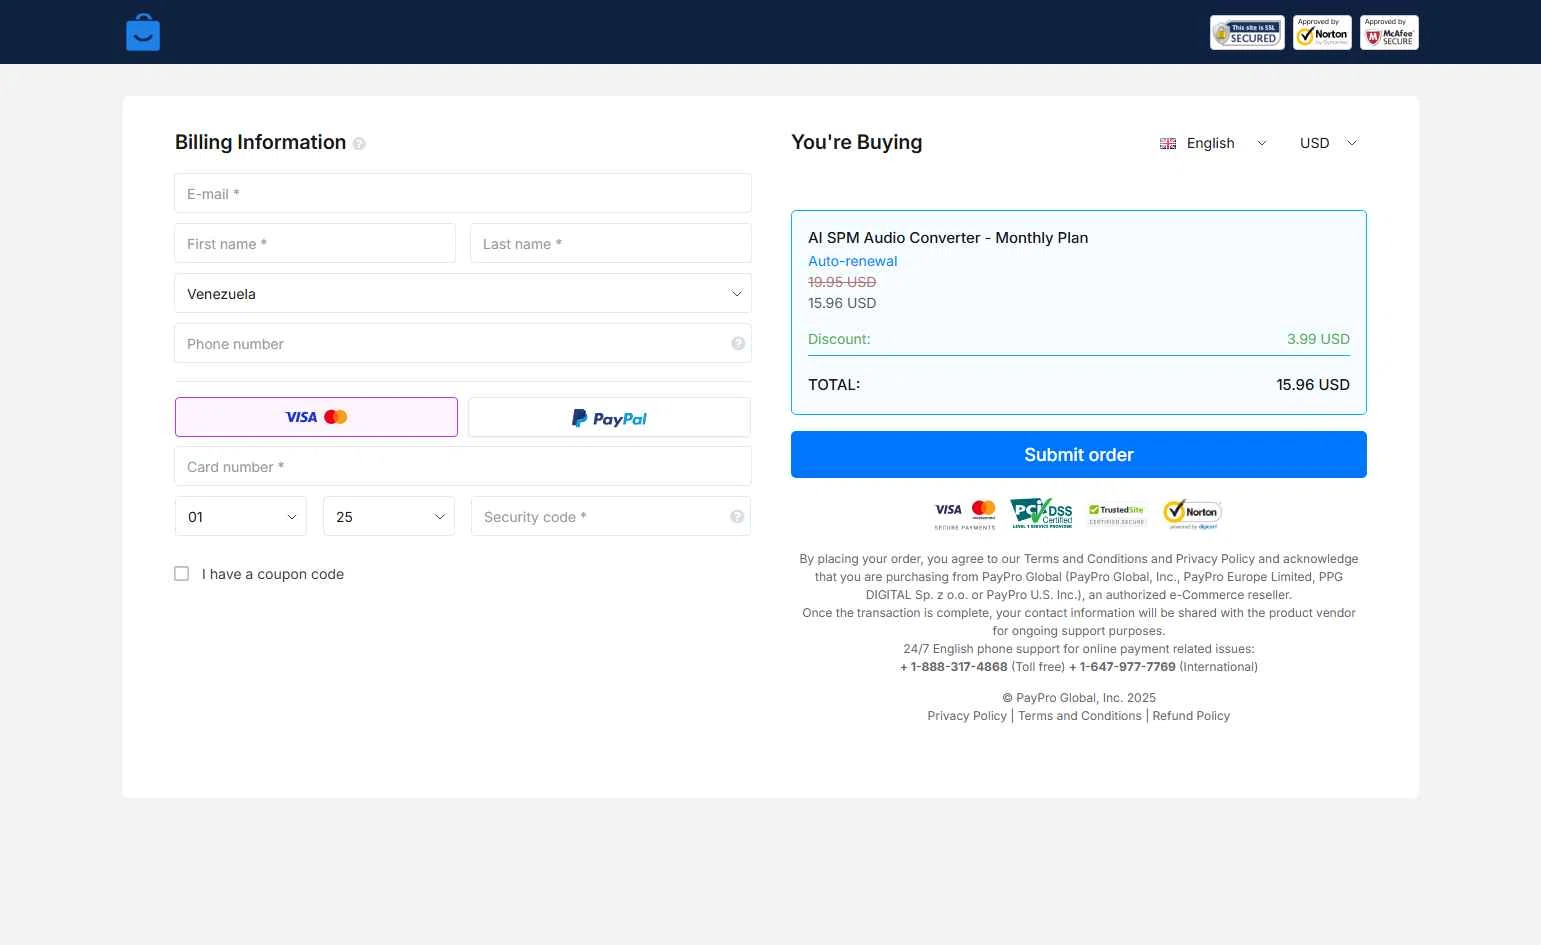Screen dimensions: 1541x945
Task: Click the You're Buying heading
Action: pyautogui.click(x=857, y=142)
